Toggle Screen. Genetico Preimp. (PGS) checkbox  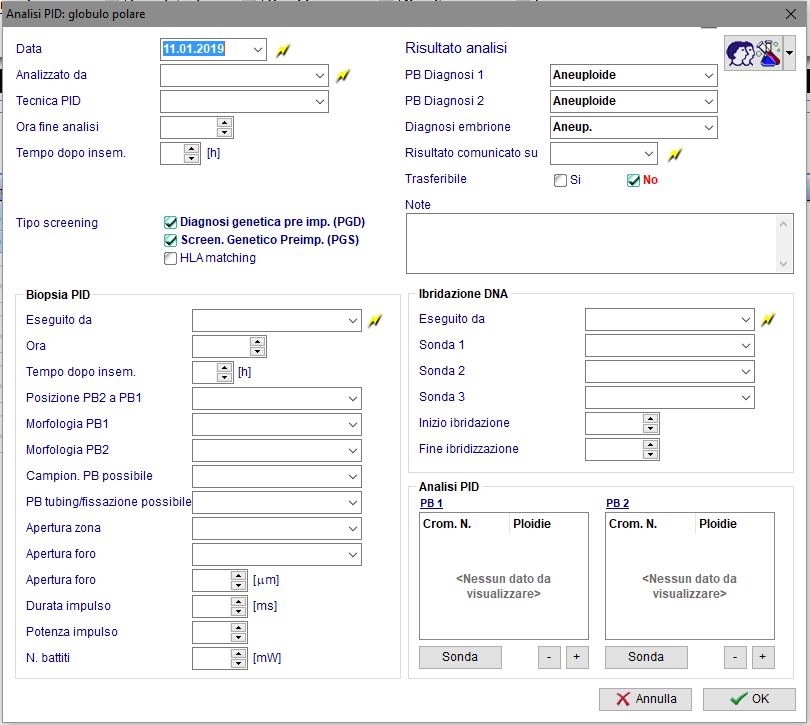[170, 240]
